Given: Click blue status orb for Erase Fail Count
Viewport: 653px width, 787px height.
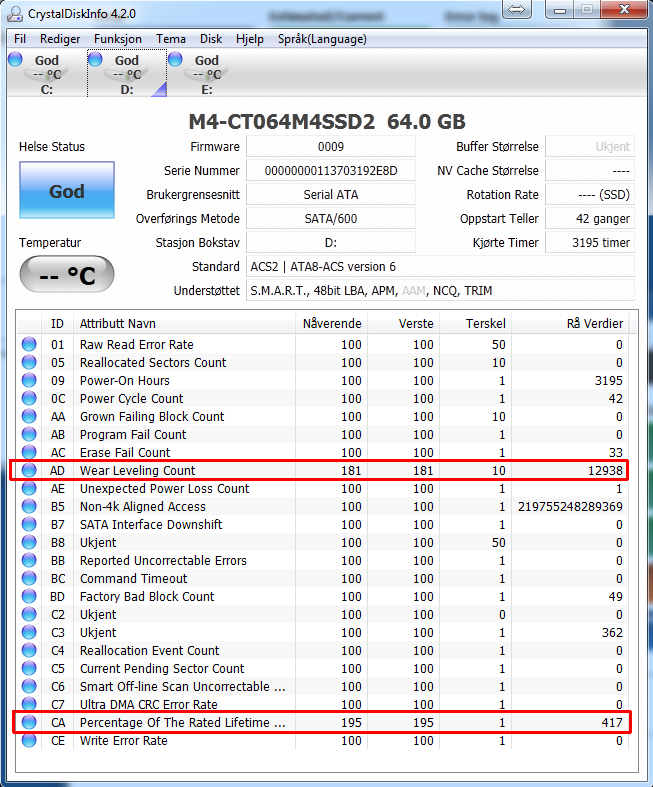Looking at the screenshot, I should click(x=29, y=452).
